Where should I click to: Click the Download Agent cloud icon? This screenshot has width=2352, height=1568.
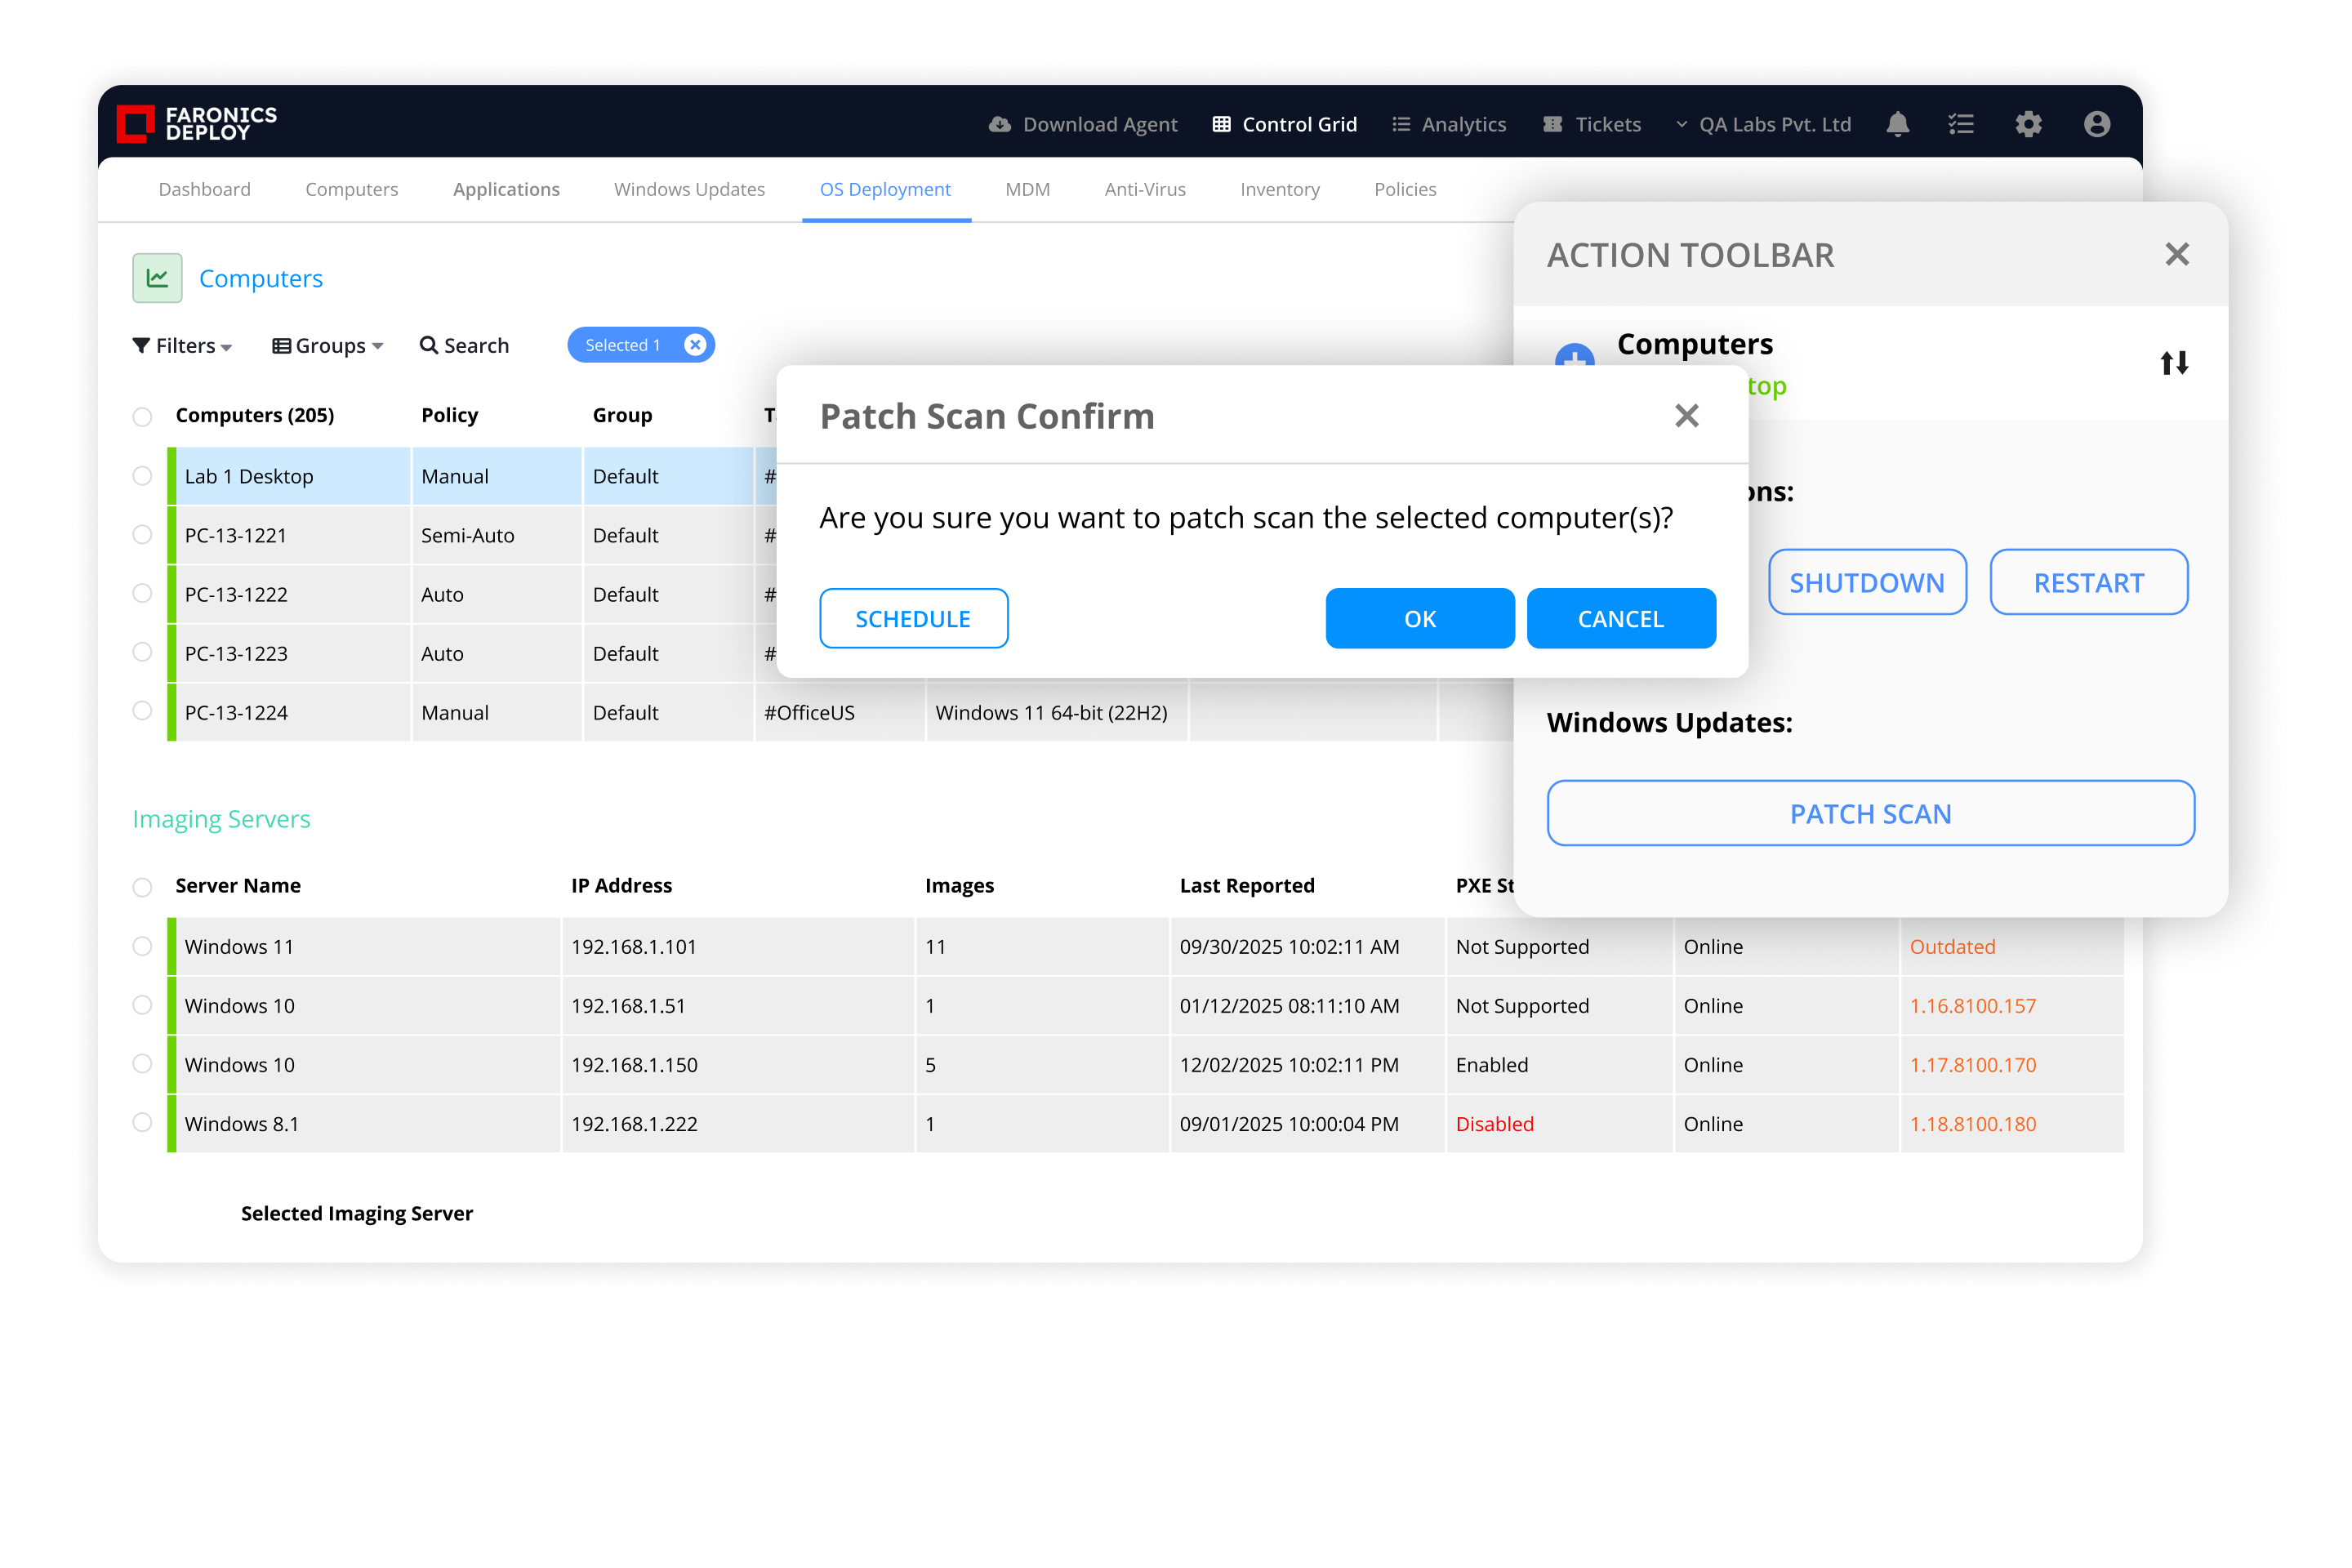tap(999, 124)
